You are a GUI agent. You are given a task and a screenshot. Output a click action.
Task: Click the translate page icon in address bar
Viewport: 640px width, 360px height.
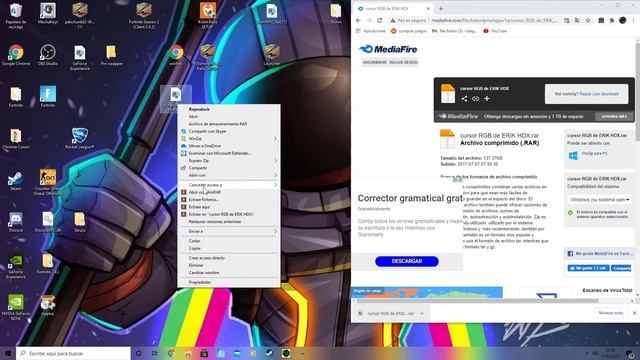pos(577,20)
